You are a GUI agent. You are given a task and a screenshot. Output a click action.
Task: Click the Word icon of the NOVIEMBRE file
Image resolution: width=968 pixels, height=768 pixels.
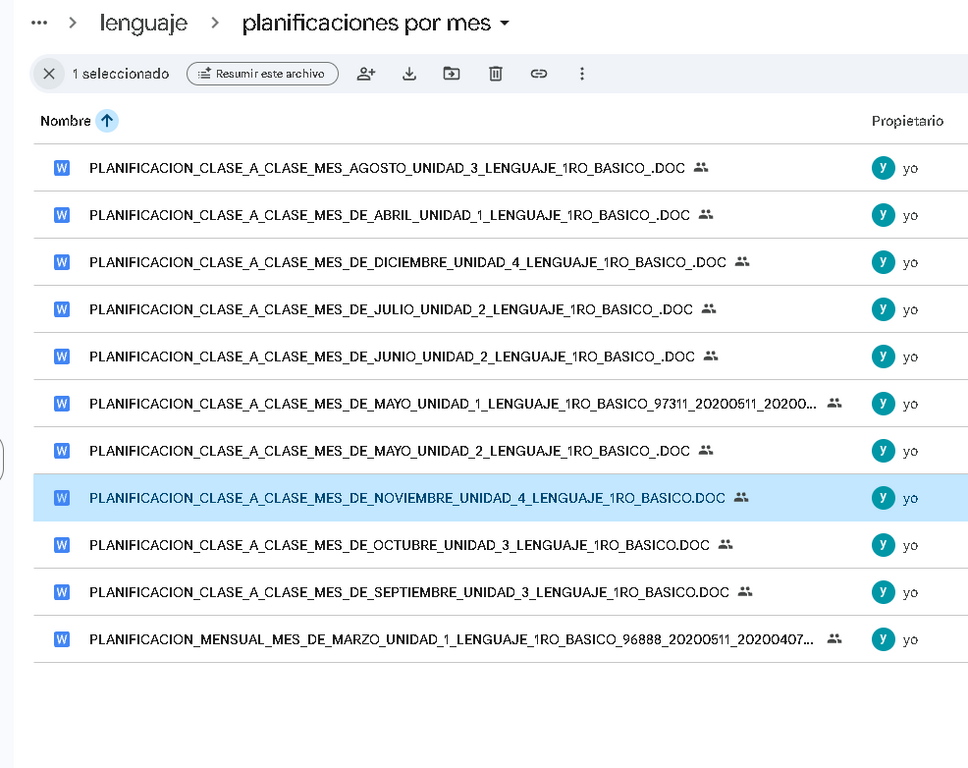tap(62, 498)
